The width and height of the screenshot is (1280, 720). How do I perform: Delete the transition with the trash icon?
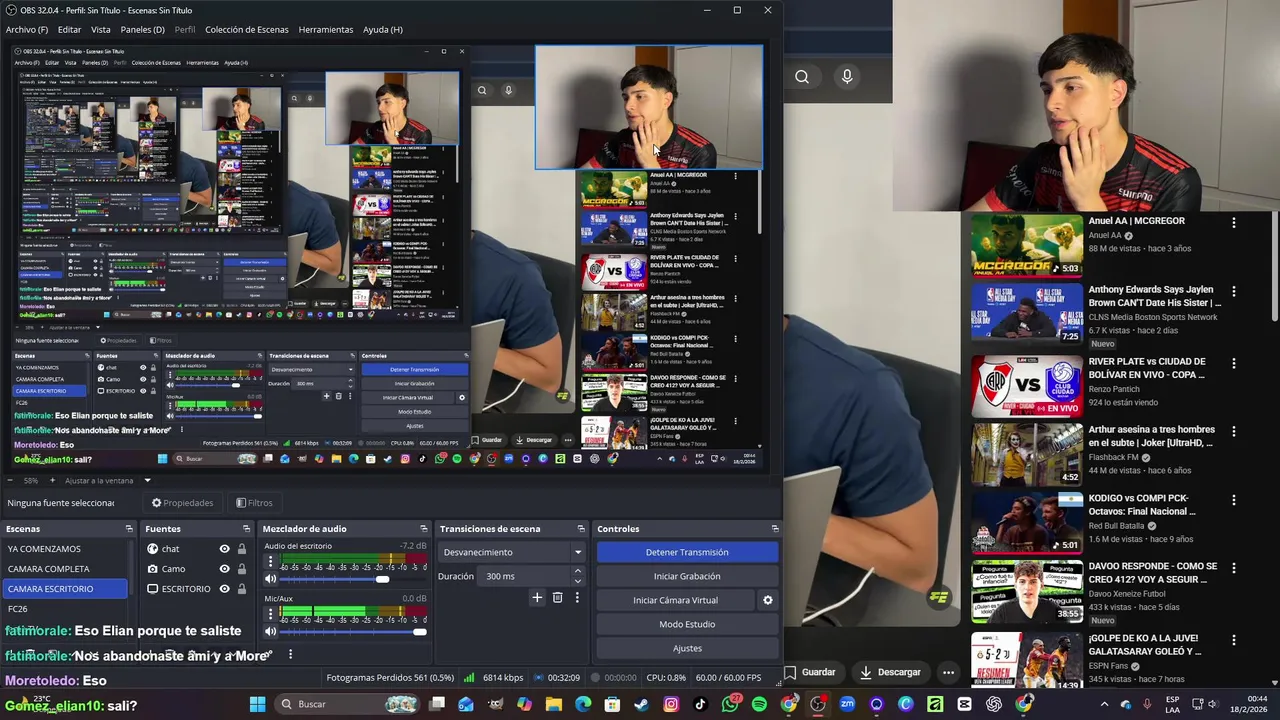558,598
